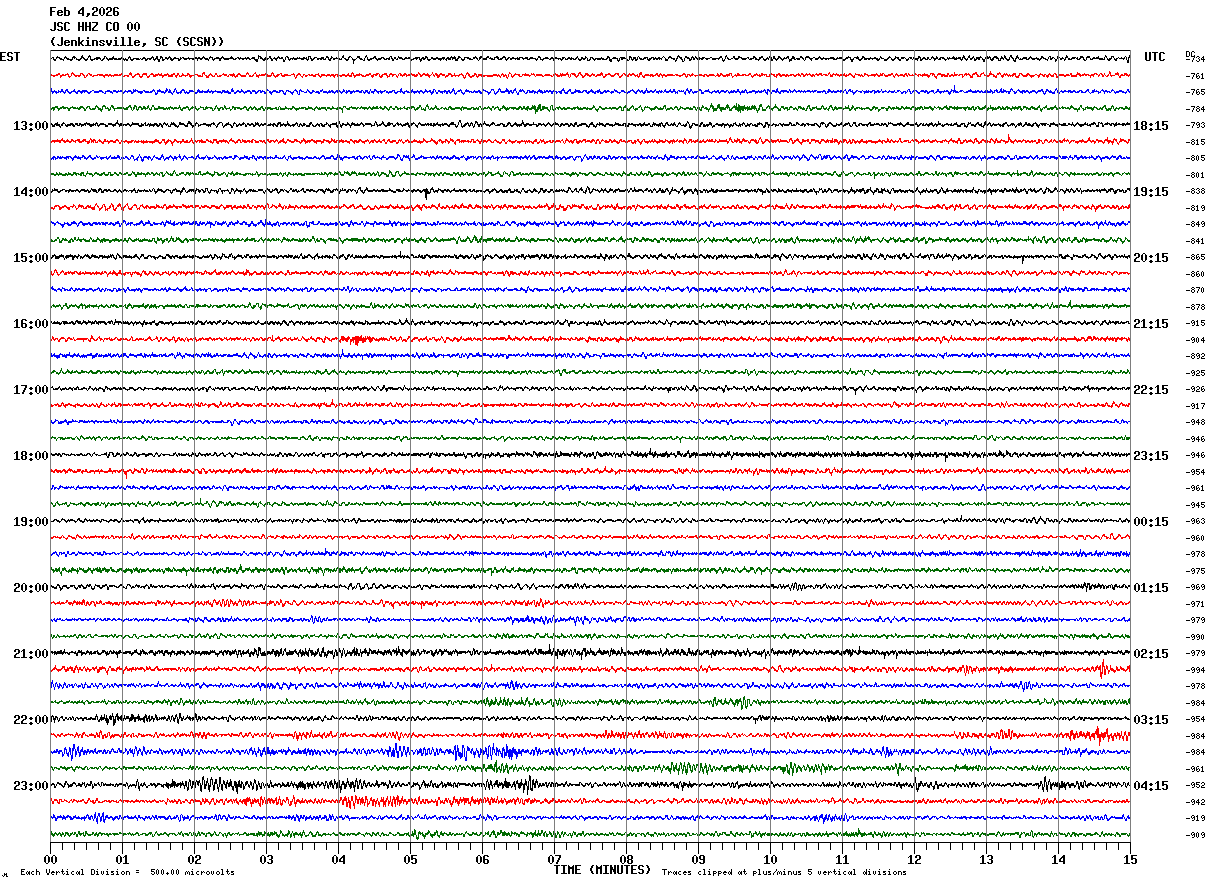
Task: Click minute tick 00 at axis start
Action: (x=51, y=859)
